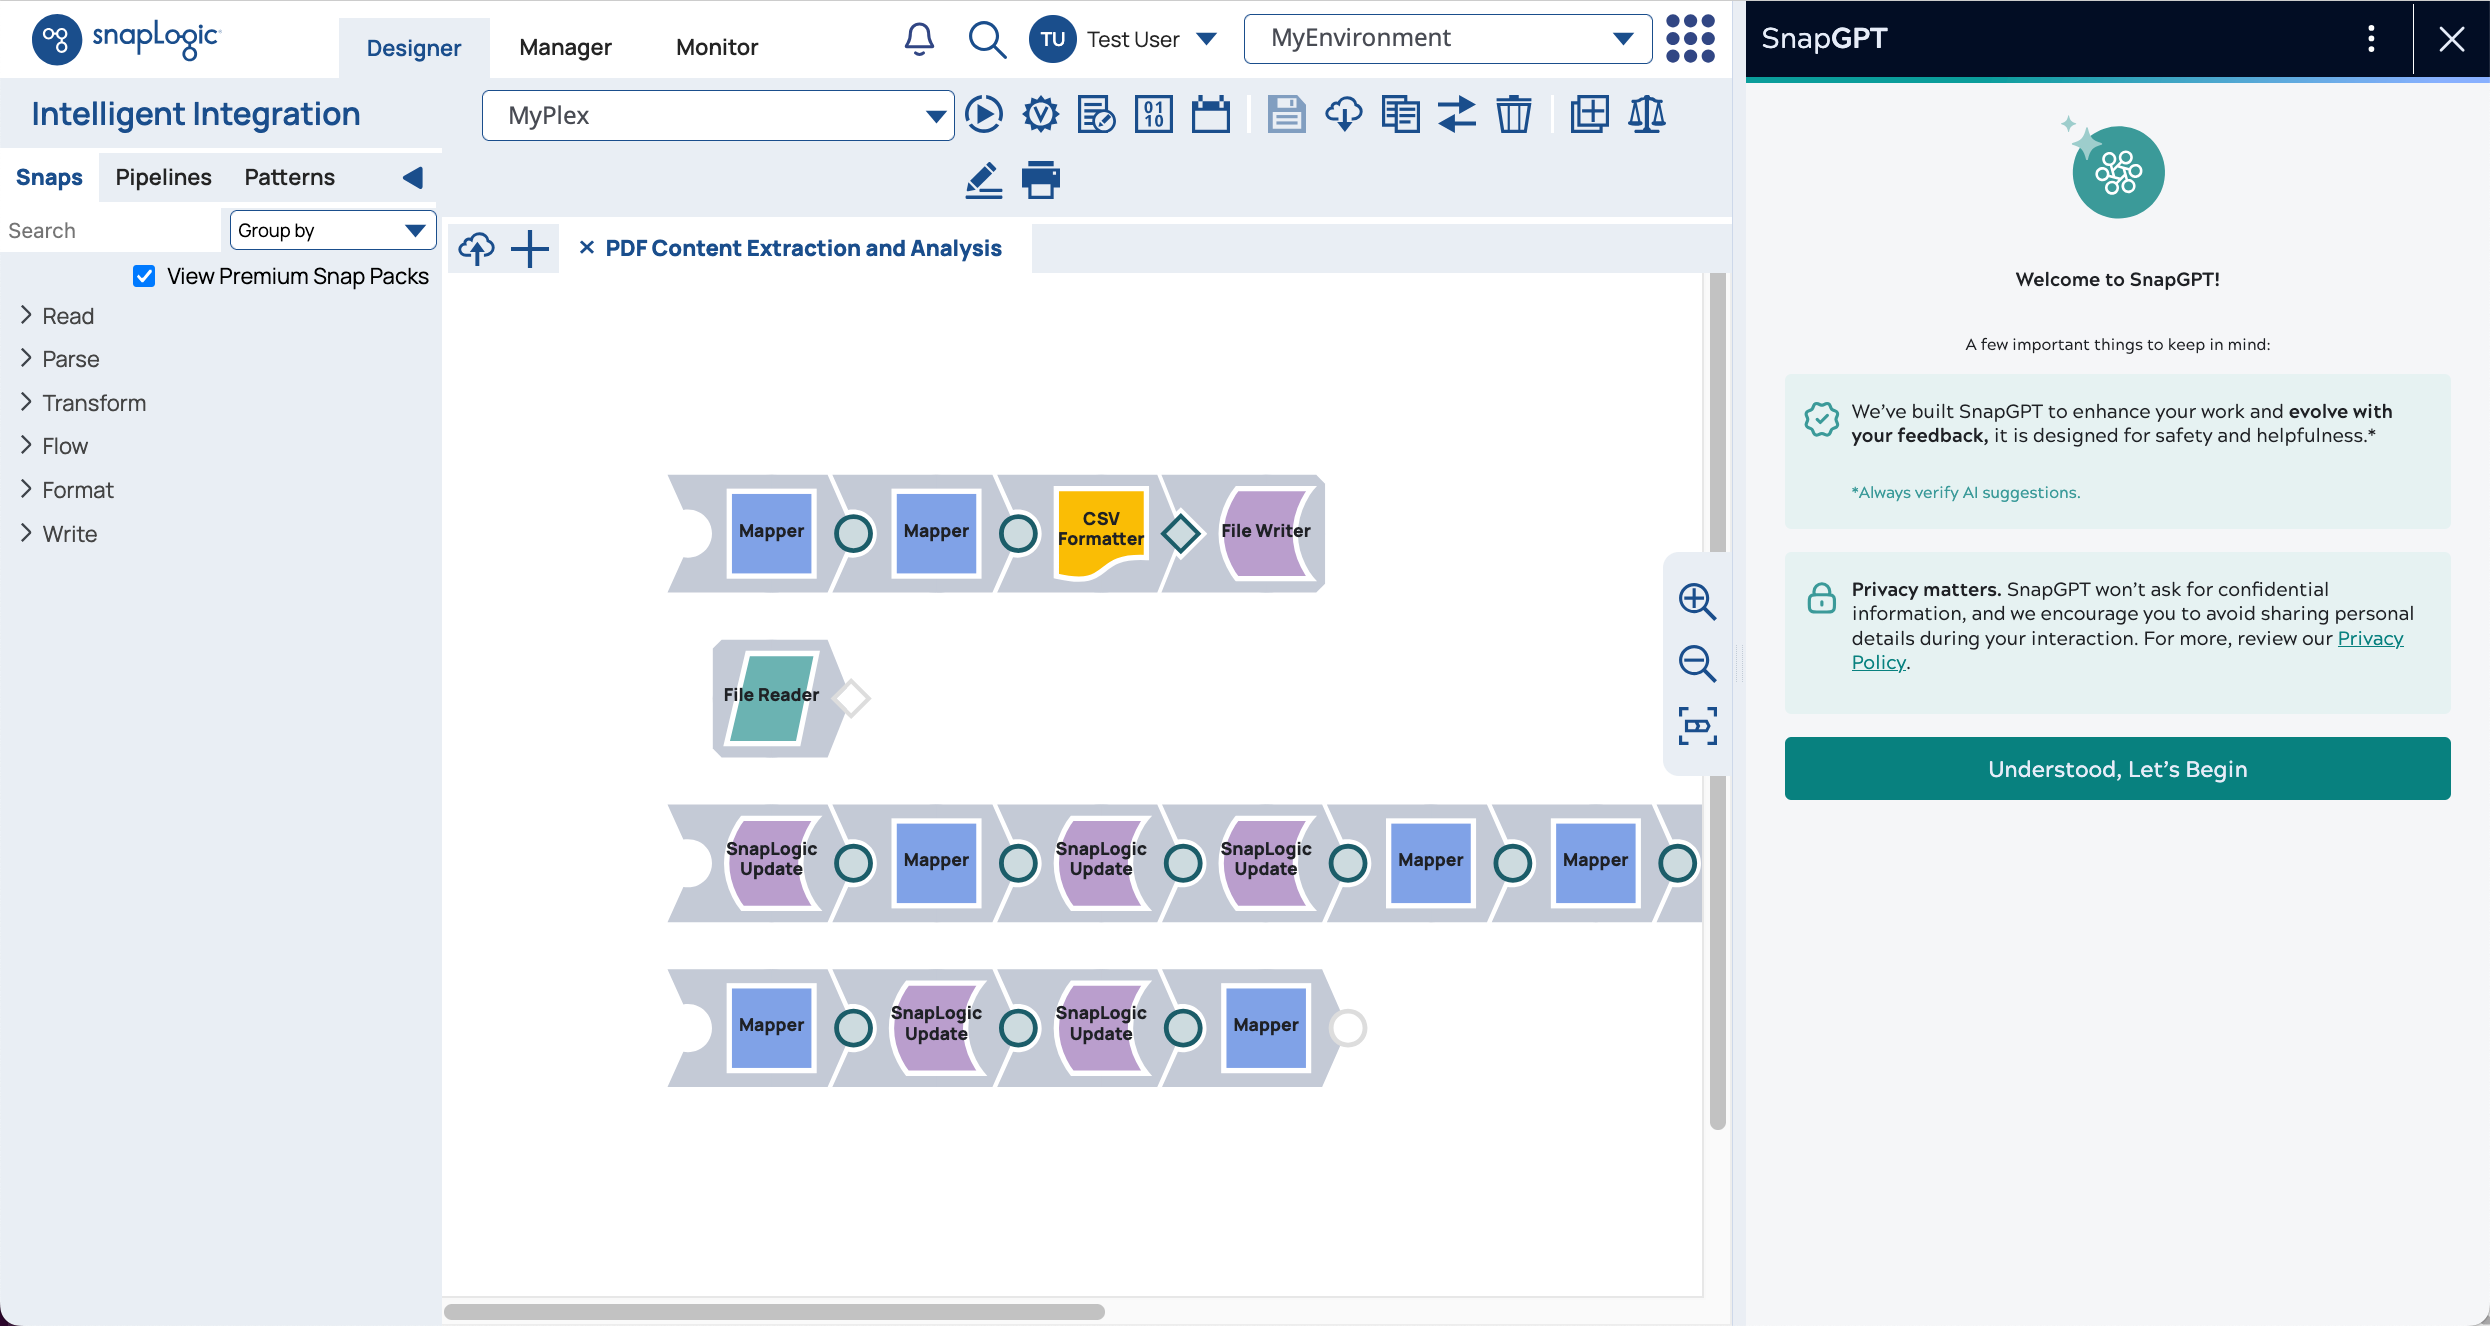Click the print pipeline icon
Screen dimensions: 2490x1326
click(x=1040, y=180)
